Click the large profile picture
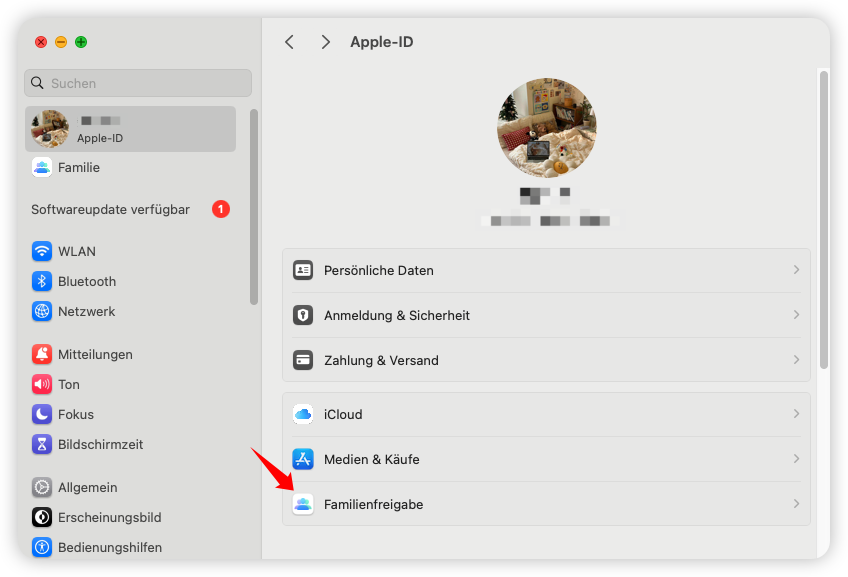 547,128
